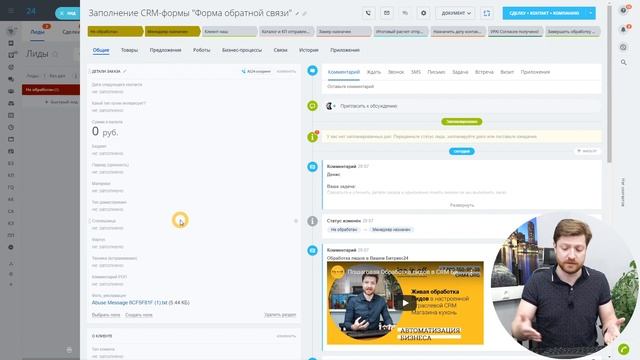640x360 pixels.
Task: Click the 'Сделку + контакт + компанию' convert button
Action: (x=544, y=13)
